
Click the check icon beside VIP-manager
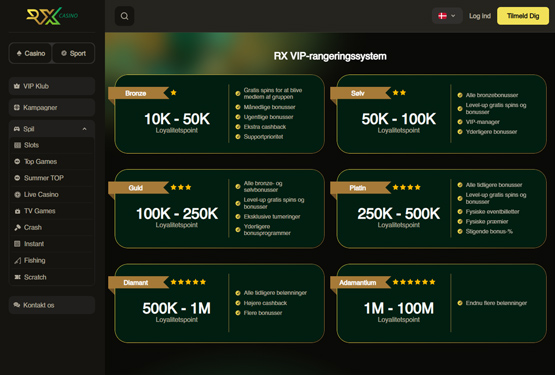point(460,122)
